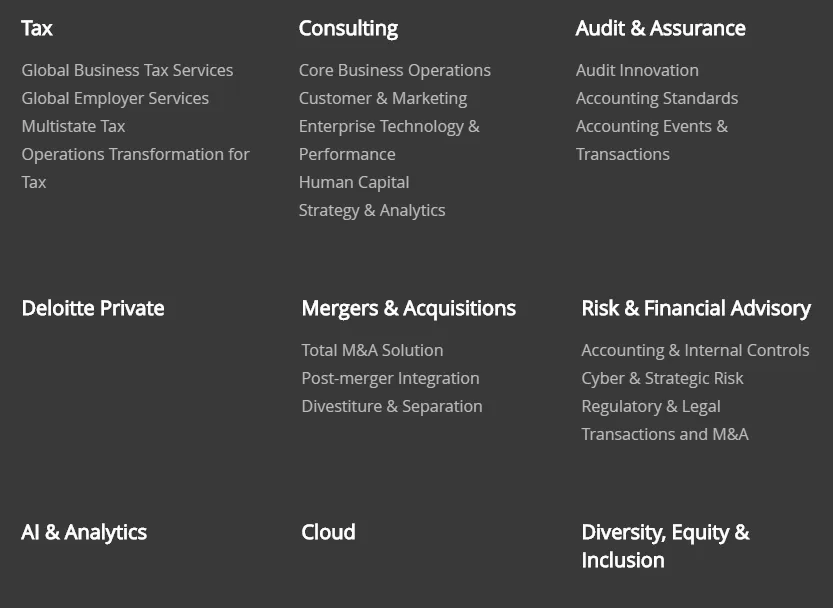Open the Deloitte Private heading

tap(93, 308)
